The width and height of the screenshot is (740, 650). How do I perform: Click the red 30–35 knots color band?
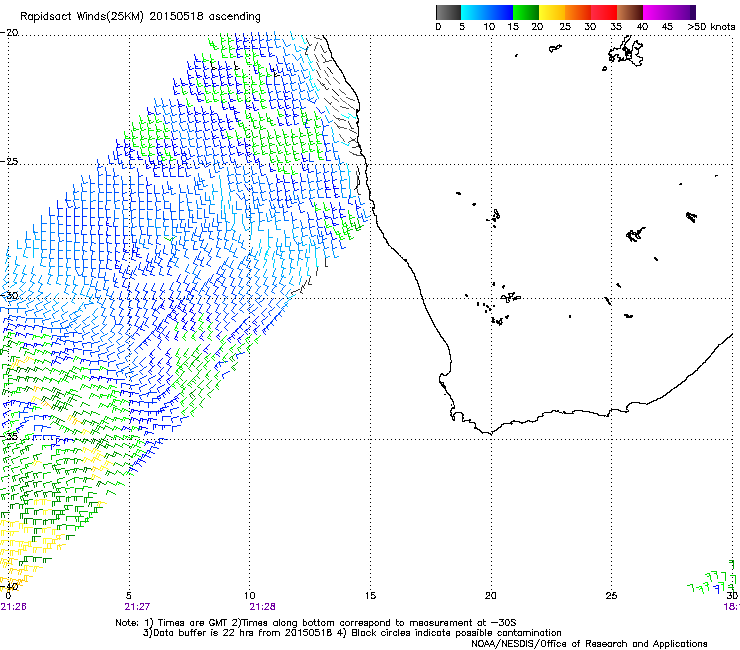coord(604,12)
